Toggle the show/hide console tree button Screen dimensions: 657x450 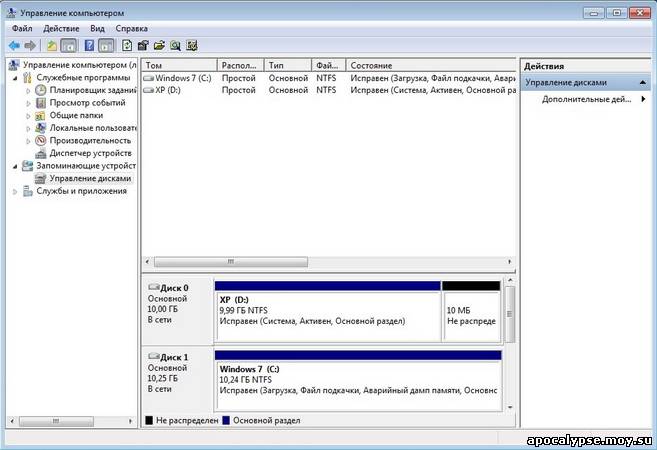[69, 46]
